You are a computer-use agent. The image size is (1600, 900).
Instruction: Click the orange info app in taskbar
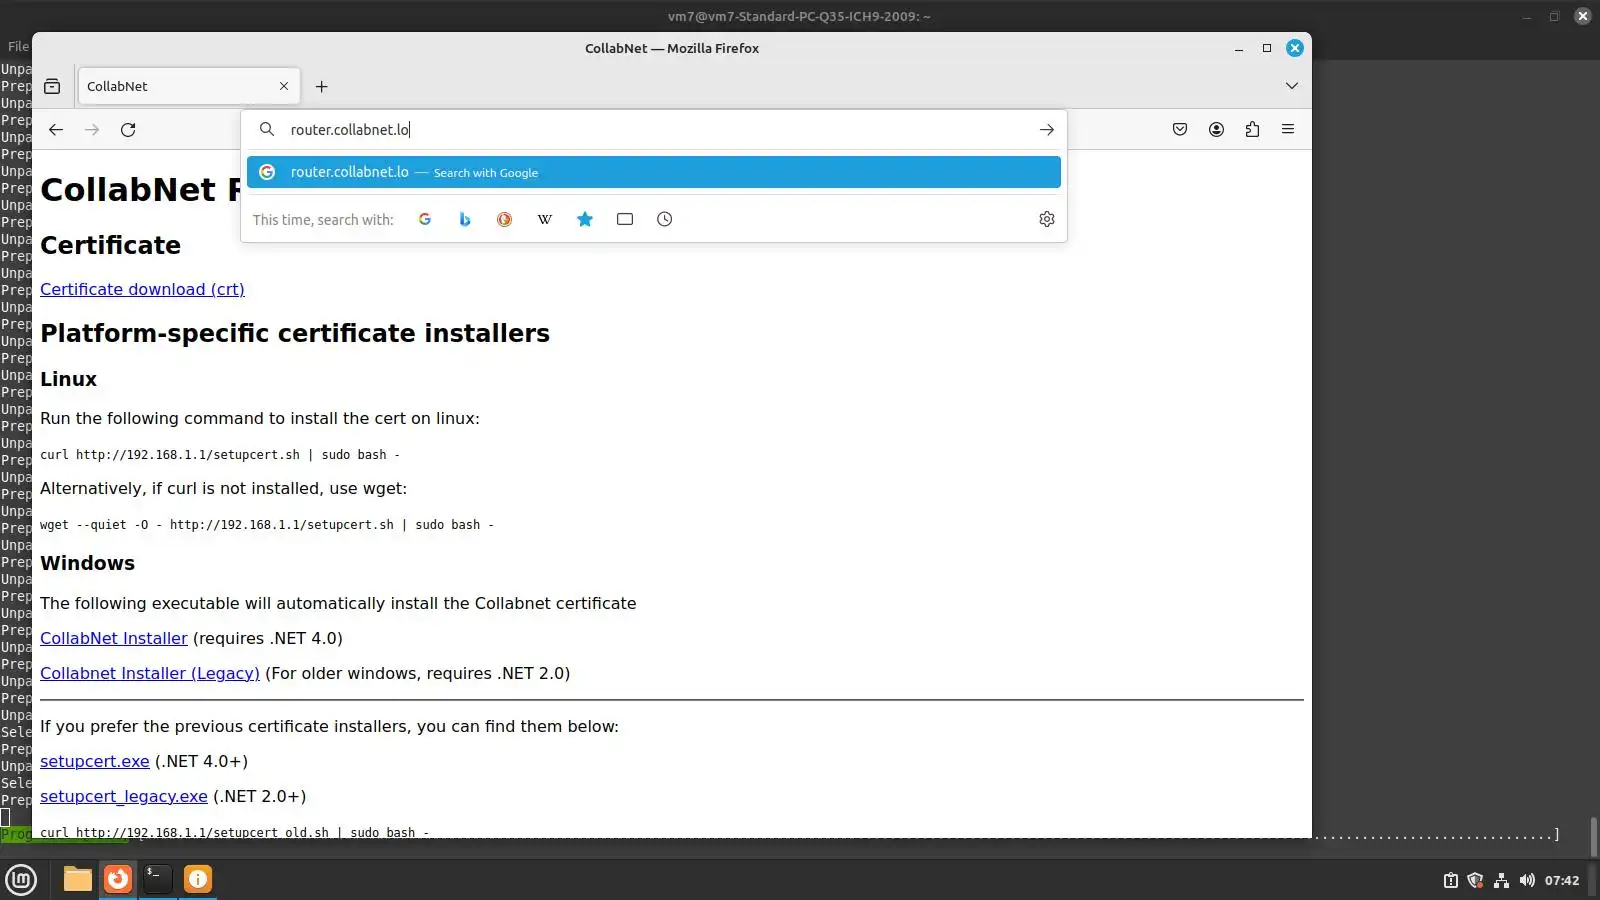198,879
